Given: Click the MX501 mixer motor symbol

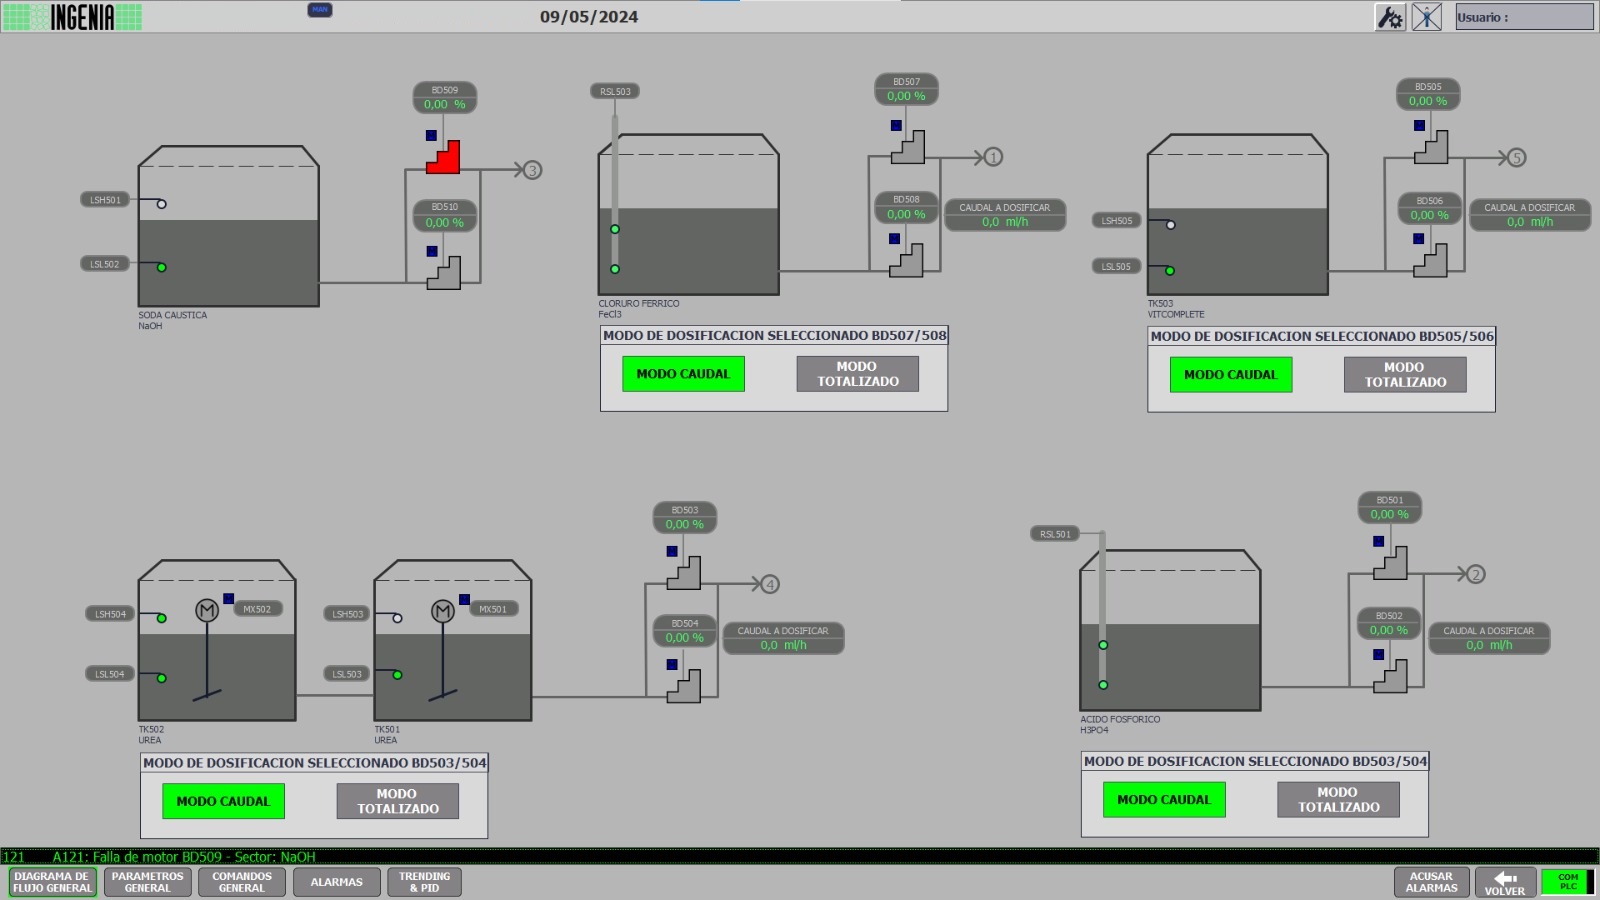Looking at the screenshot, I should click(443, 610).
